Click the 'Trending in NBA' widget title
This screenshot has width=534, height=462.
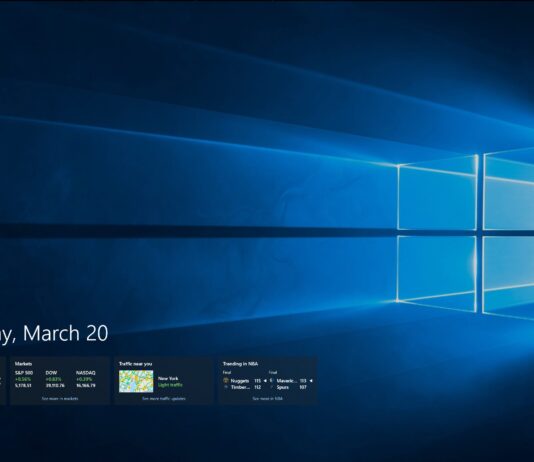coord(240,364)
